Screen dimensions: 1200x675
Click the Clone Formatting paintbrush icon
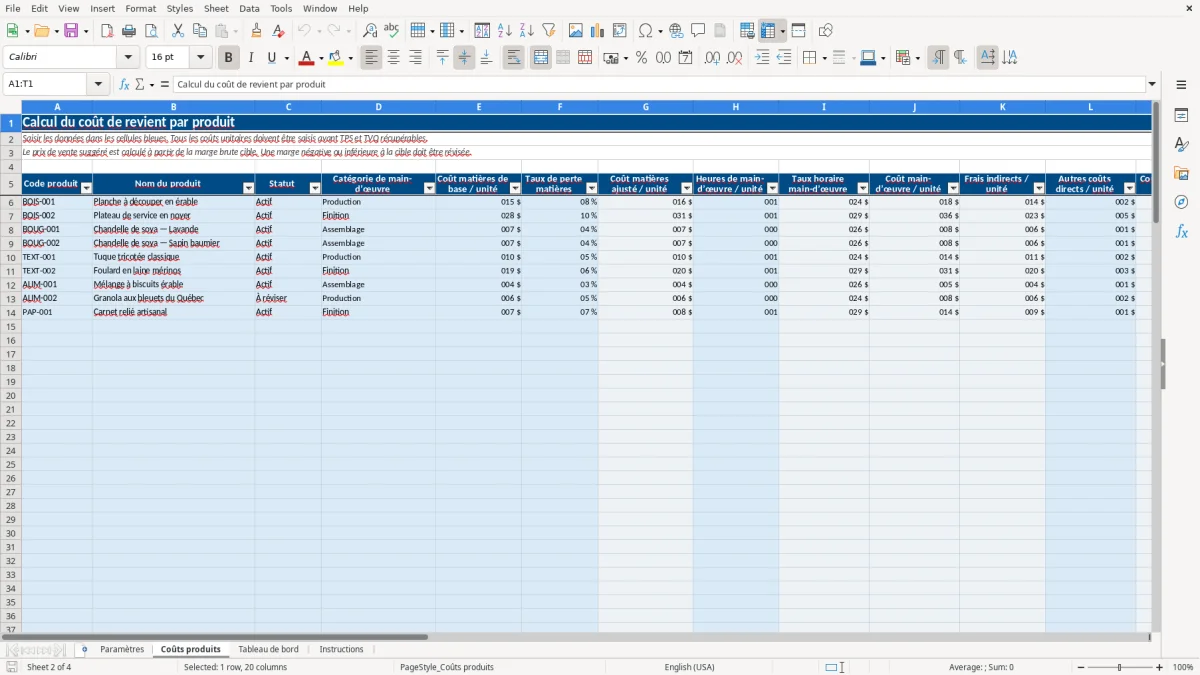tap(257, 31)
